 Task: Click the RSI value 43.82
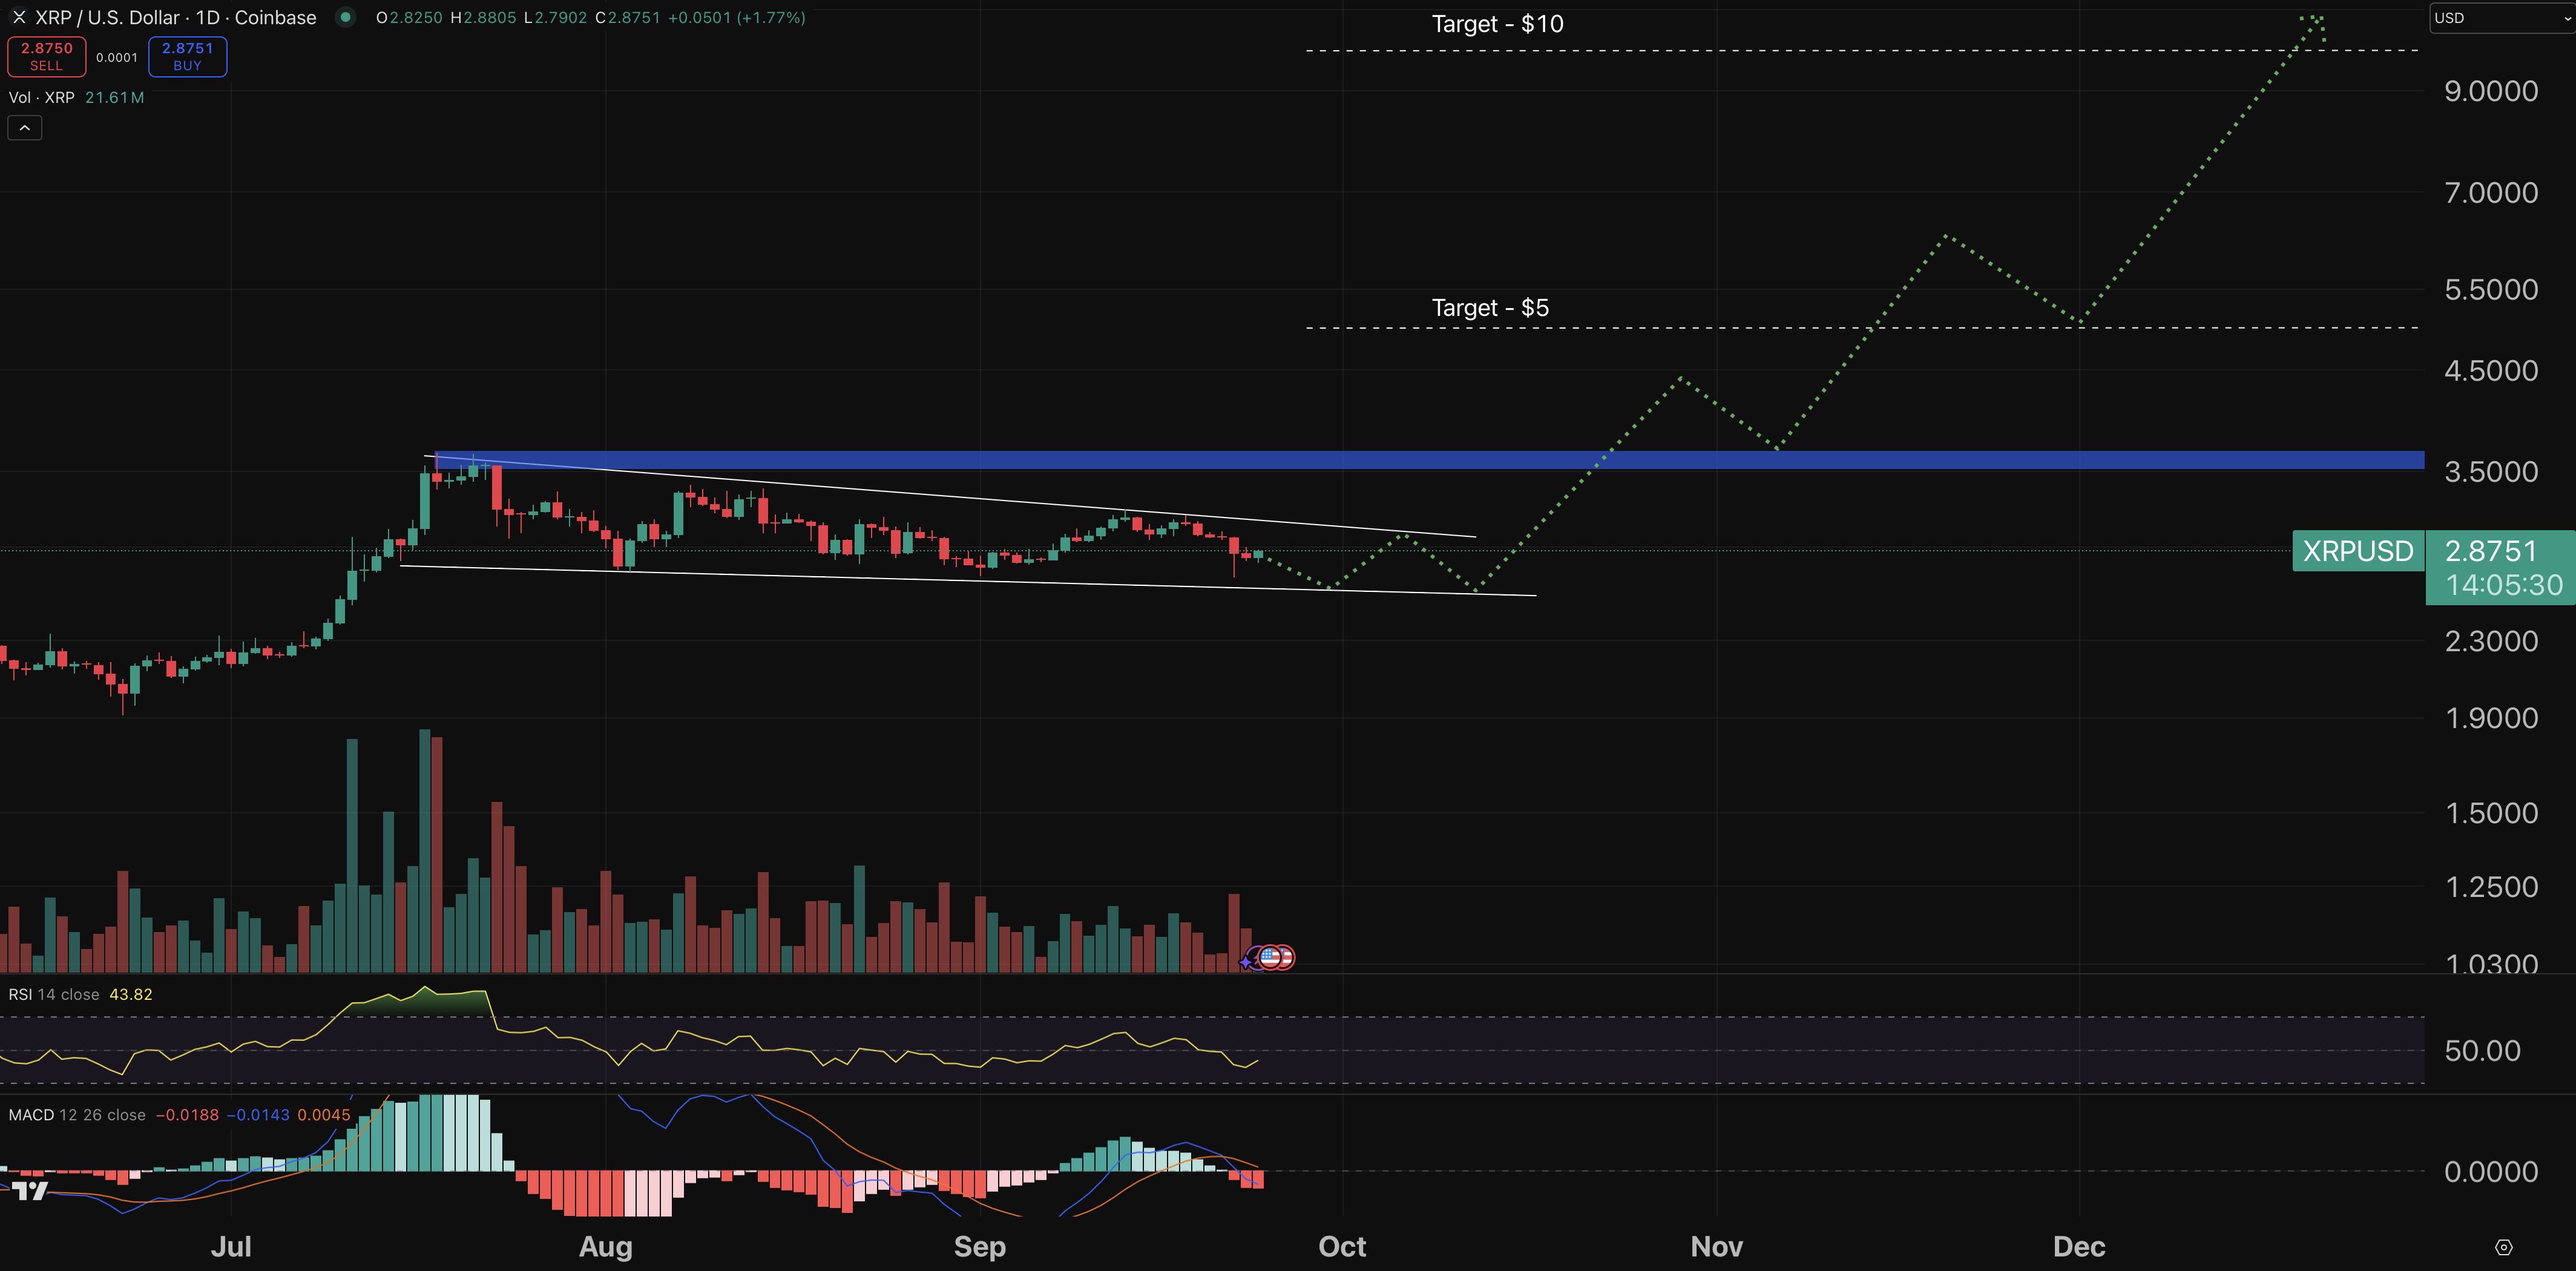point(131,994)
